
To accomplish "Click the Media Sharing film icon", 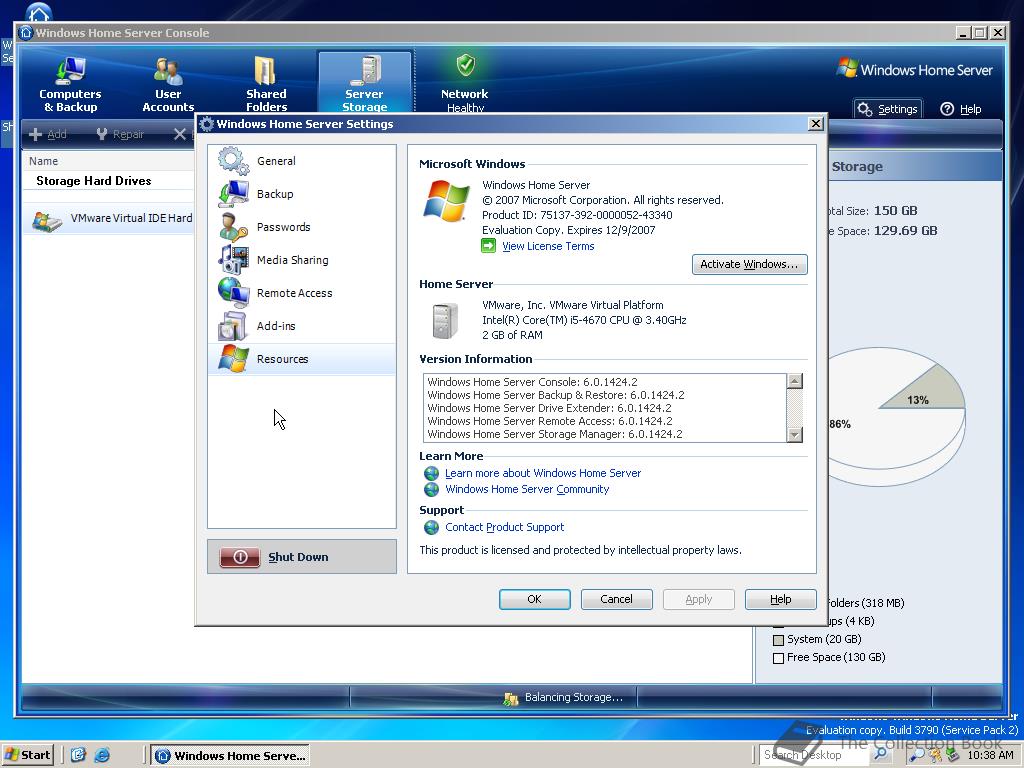I will (x=233, y=260).
